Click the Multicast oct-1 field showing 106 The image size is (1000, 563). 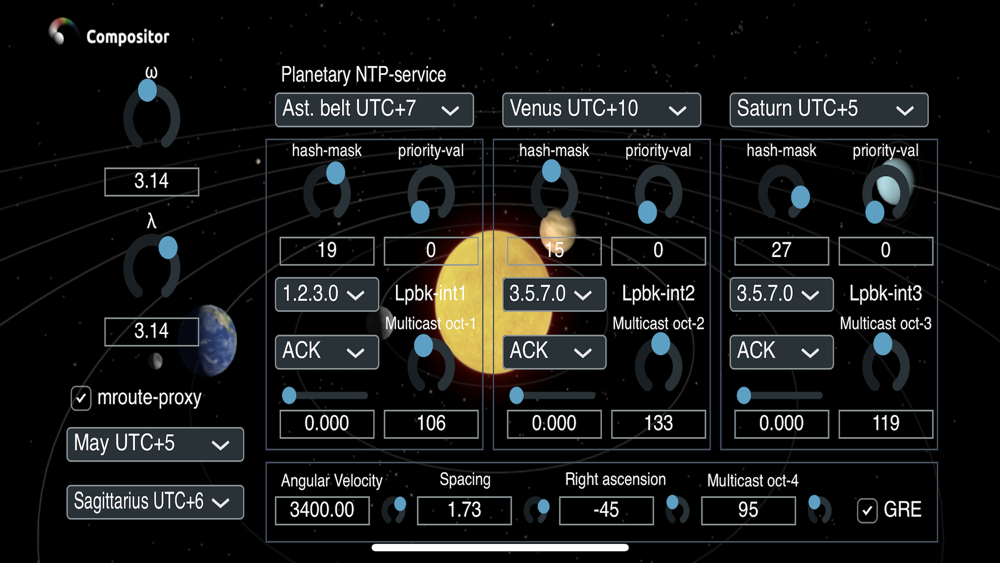[x=431, y=424]
